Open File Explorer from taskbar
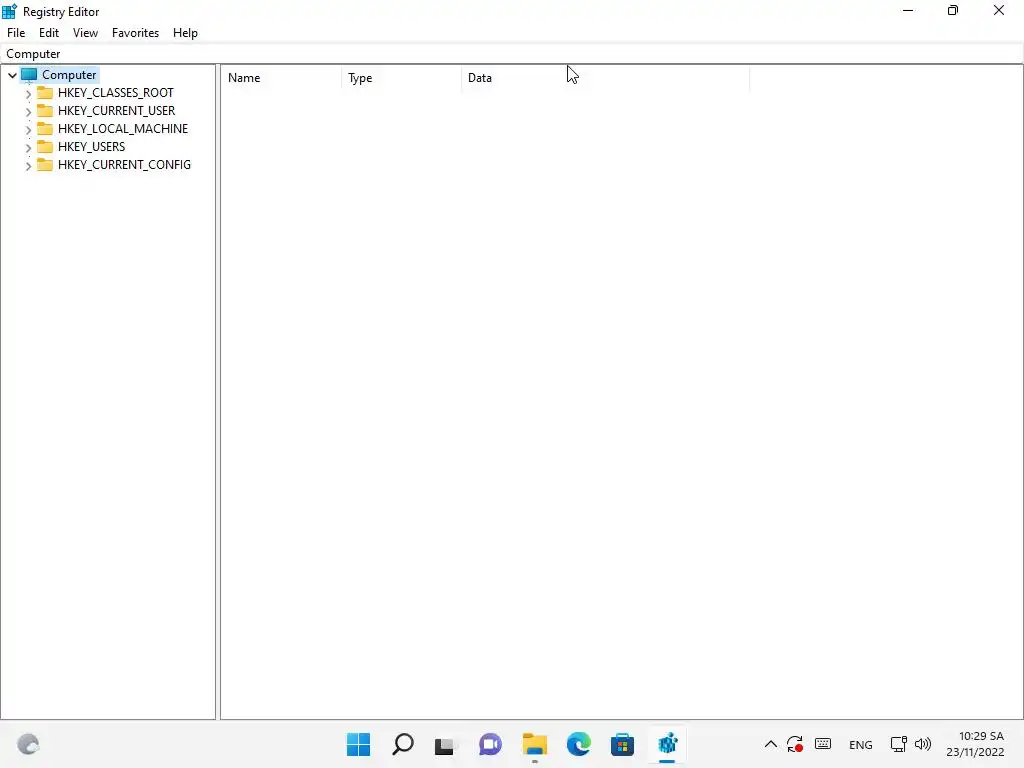The image size is (1024, 768). coord(534,744)
